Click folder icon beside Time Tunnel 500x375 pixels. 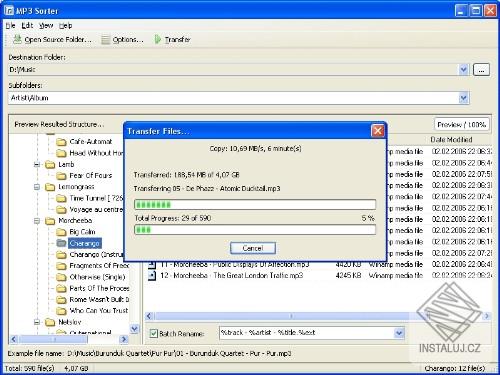(x=61, y=198)
